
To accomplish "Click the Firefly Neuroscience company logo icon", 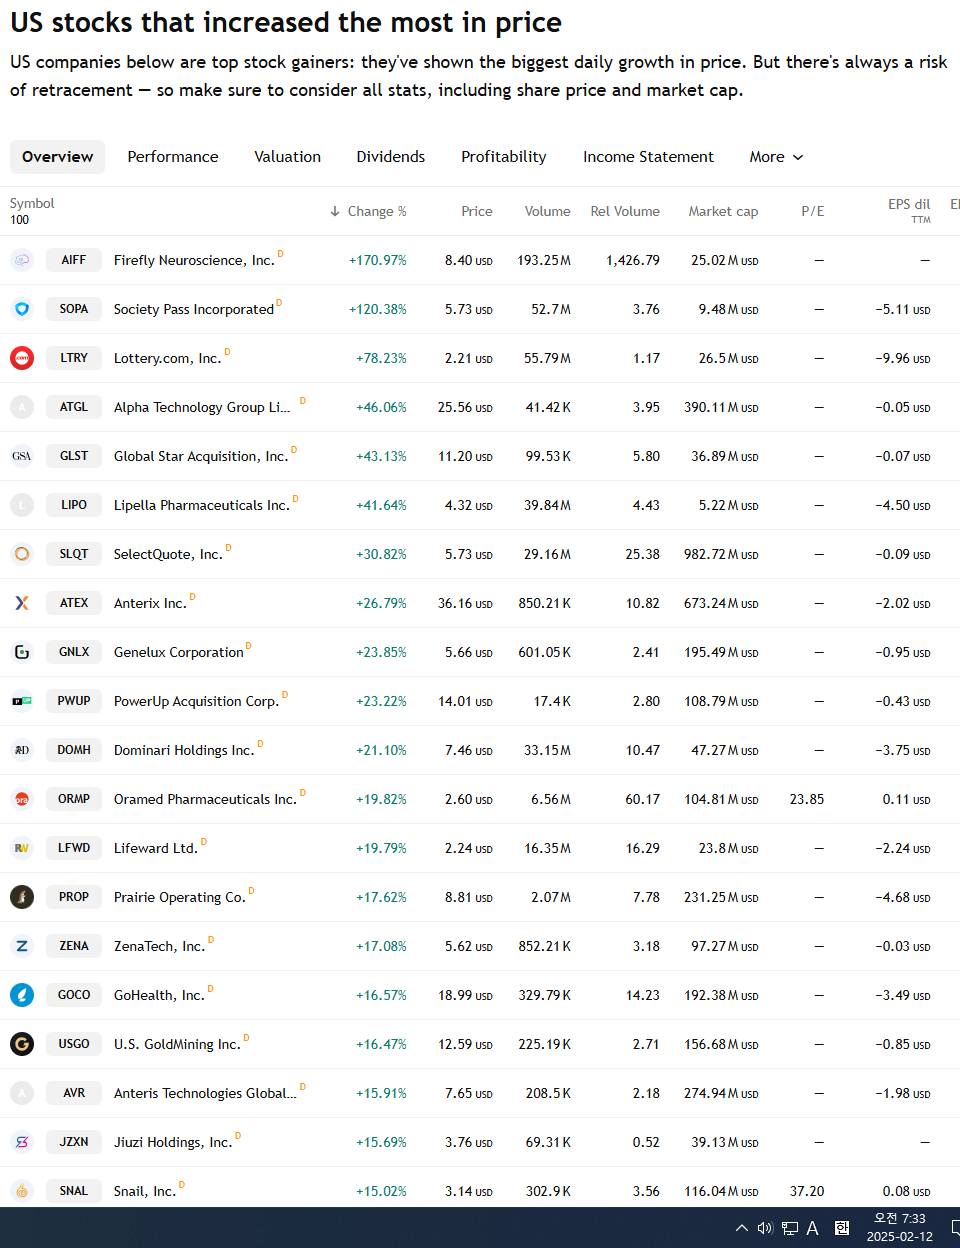I will (x=22, y=260).
